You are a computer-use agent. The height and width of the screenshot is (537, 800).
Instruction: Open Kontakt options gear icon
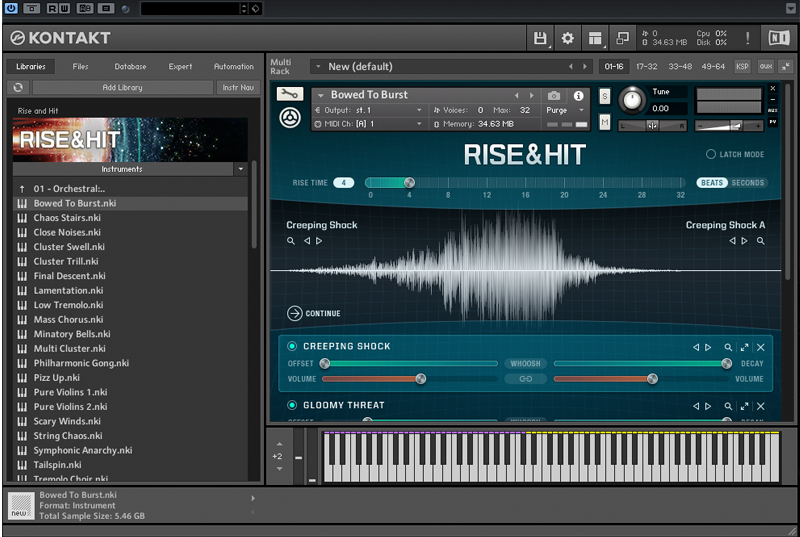(567, 38)
